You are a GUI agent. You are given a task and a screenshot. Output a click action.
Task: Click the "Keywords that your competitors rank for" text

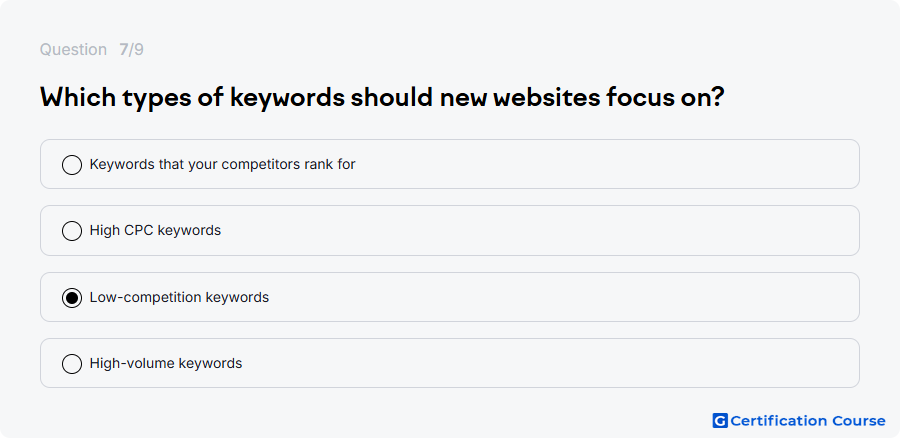pyautogui.click(x=223, y=164)
